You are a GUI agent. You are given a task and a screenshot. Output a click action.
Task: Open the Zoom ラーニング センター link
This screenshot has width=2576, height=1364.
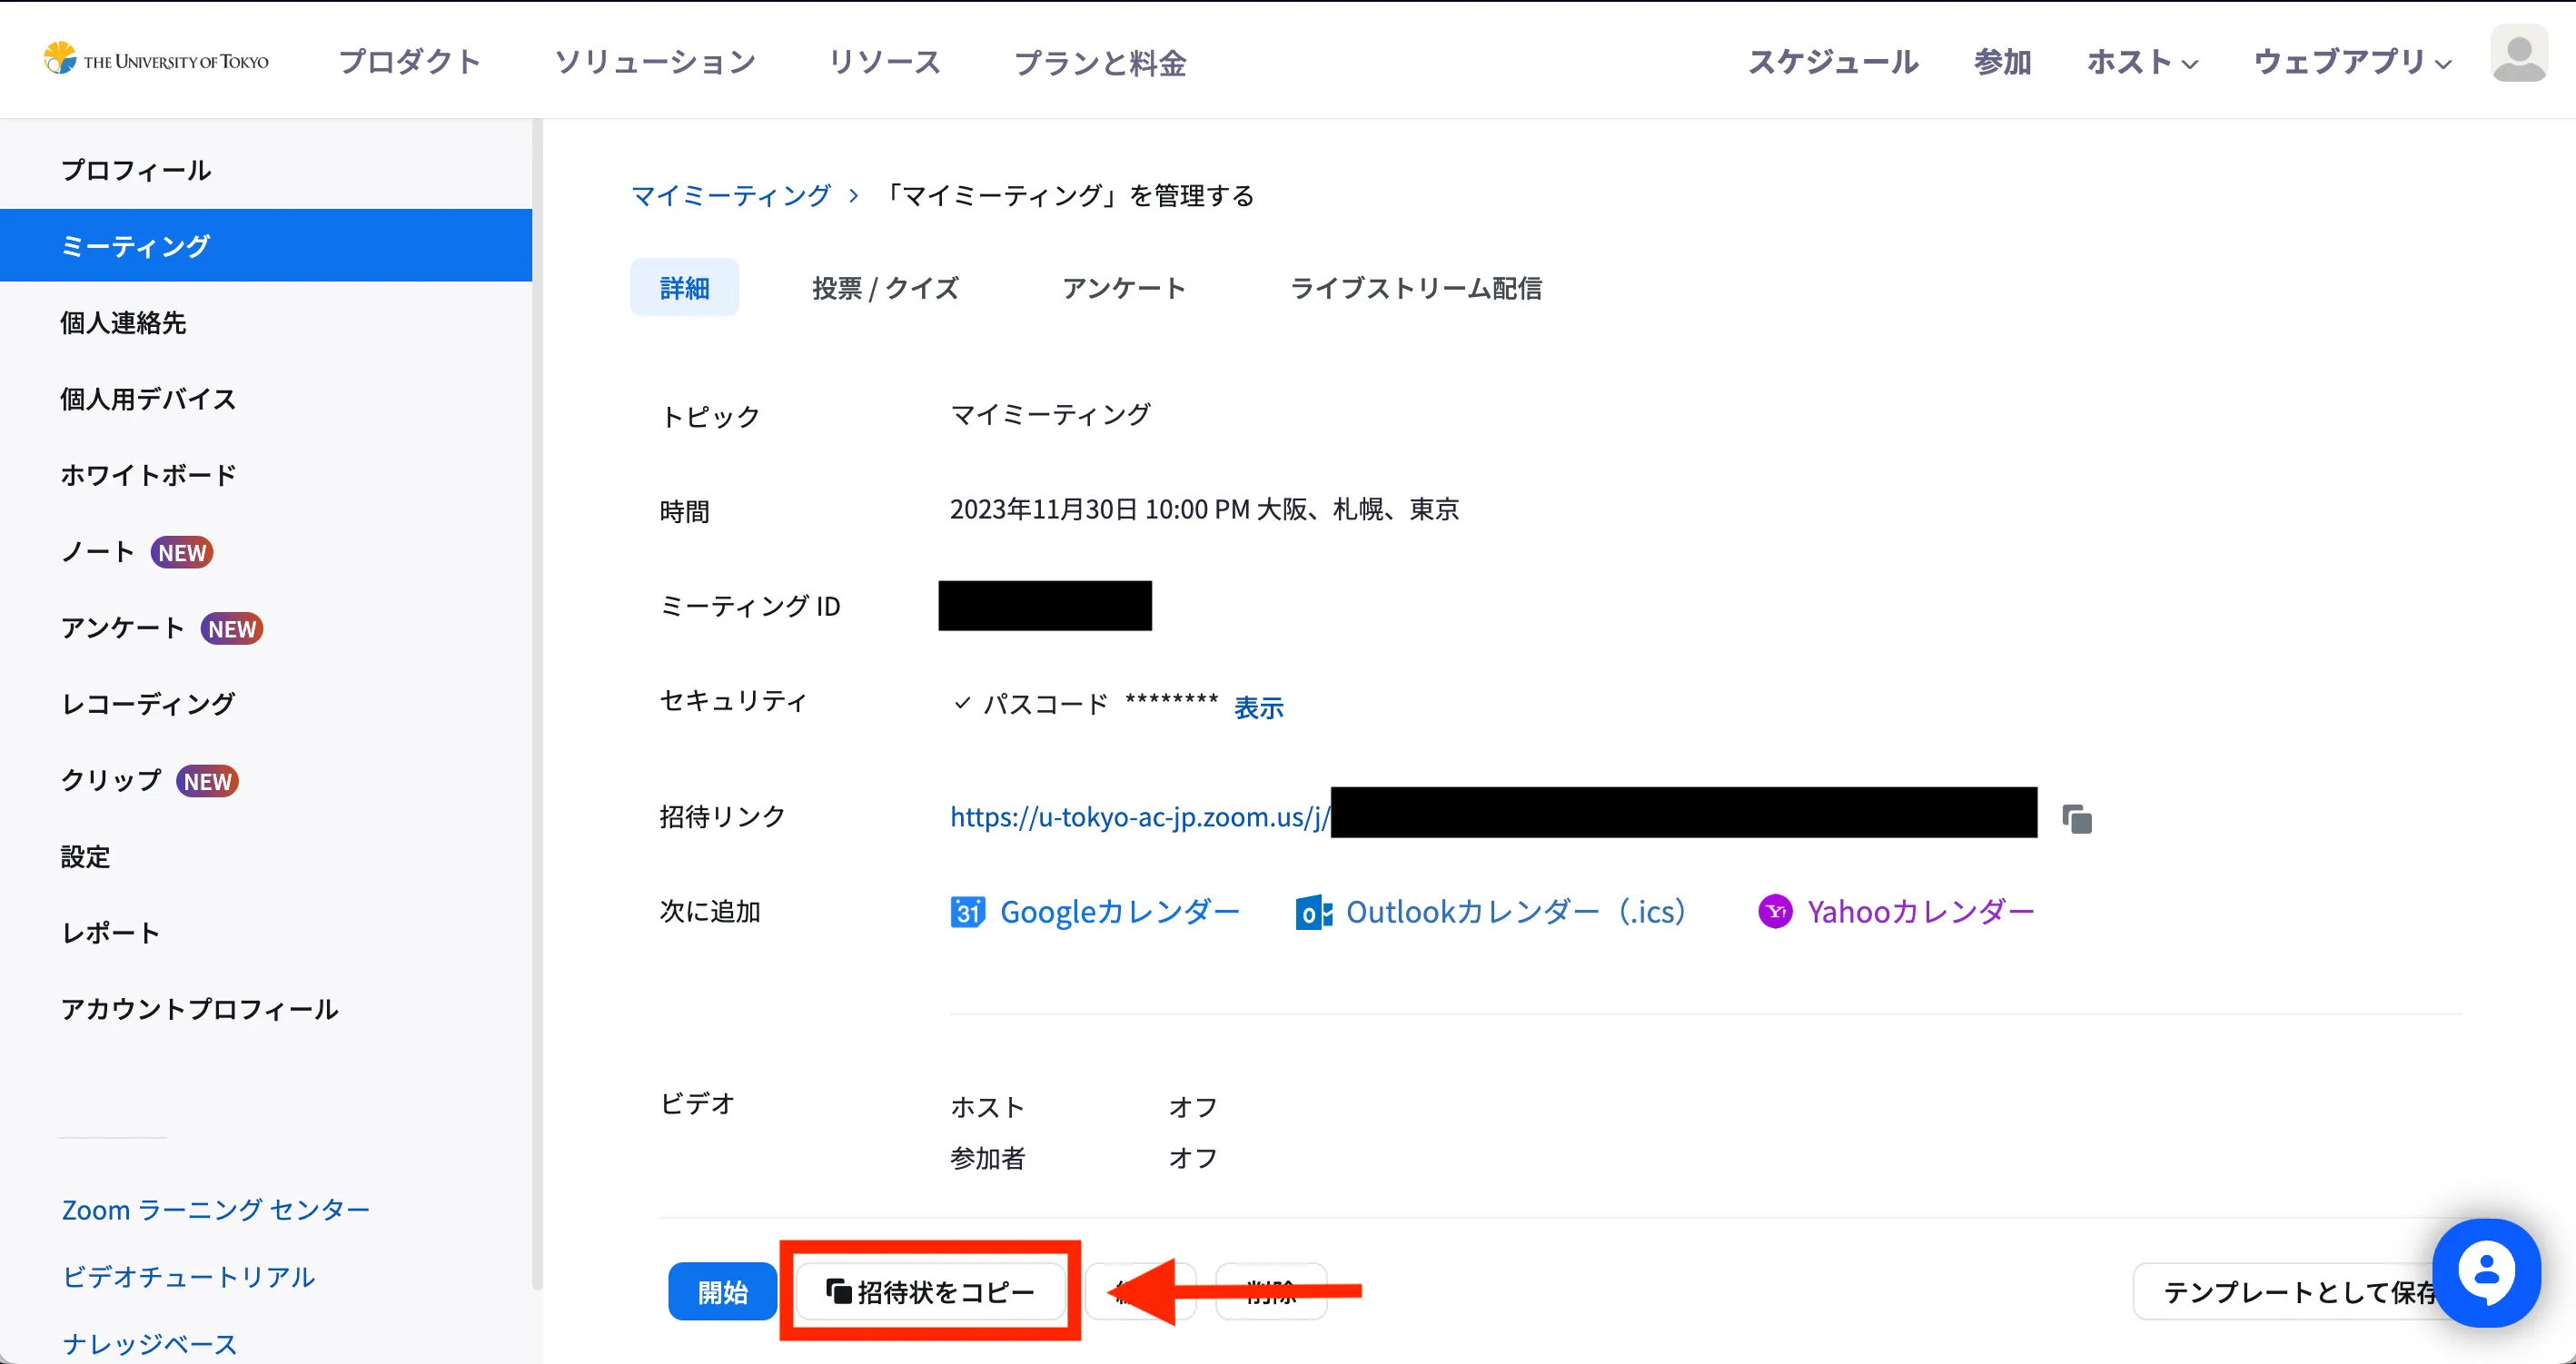[216, 1210]
